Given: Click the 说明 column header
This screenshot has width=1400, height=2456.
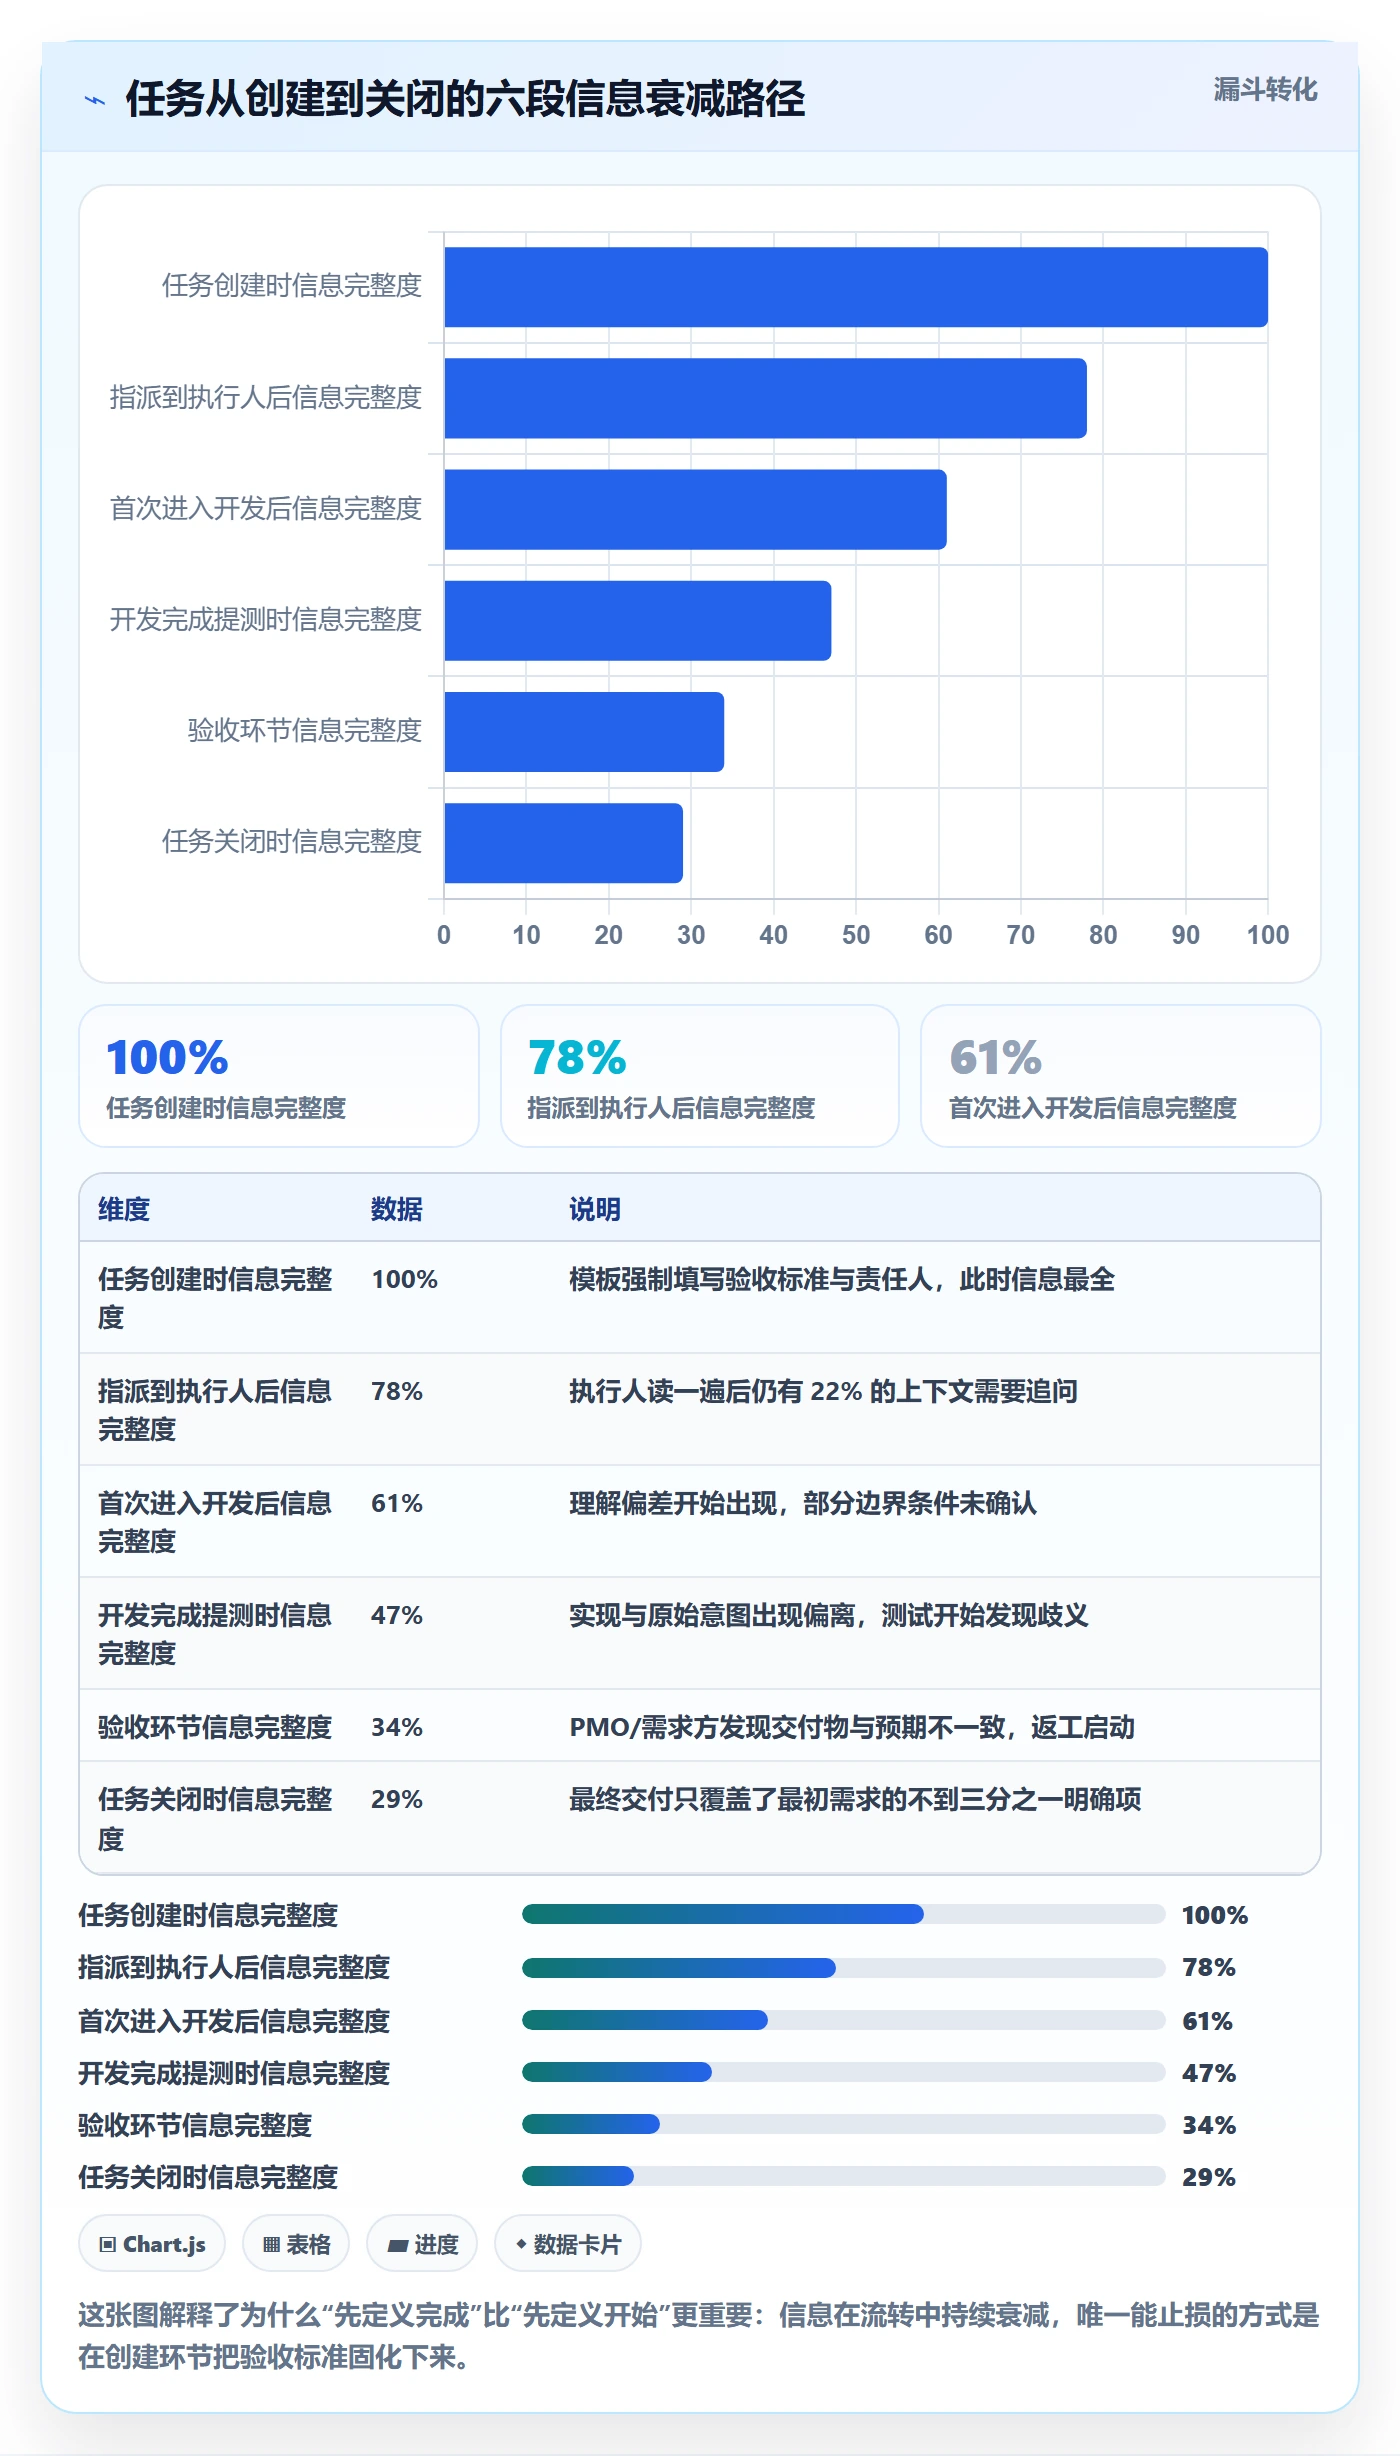Looking at the screenshot, I should tap(595, 1209).
